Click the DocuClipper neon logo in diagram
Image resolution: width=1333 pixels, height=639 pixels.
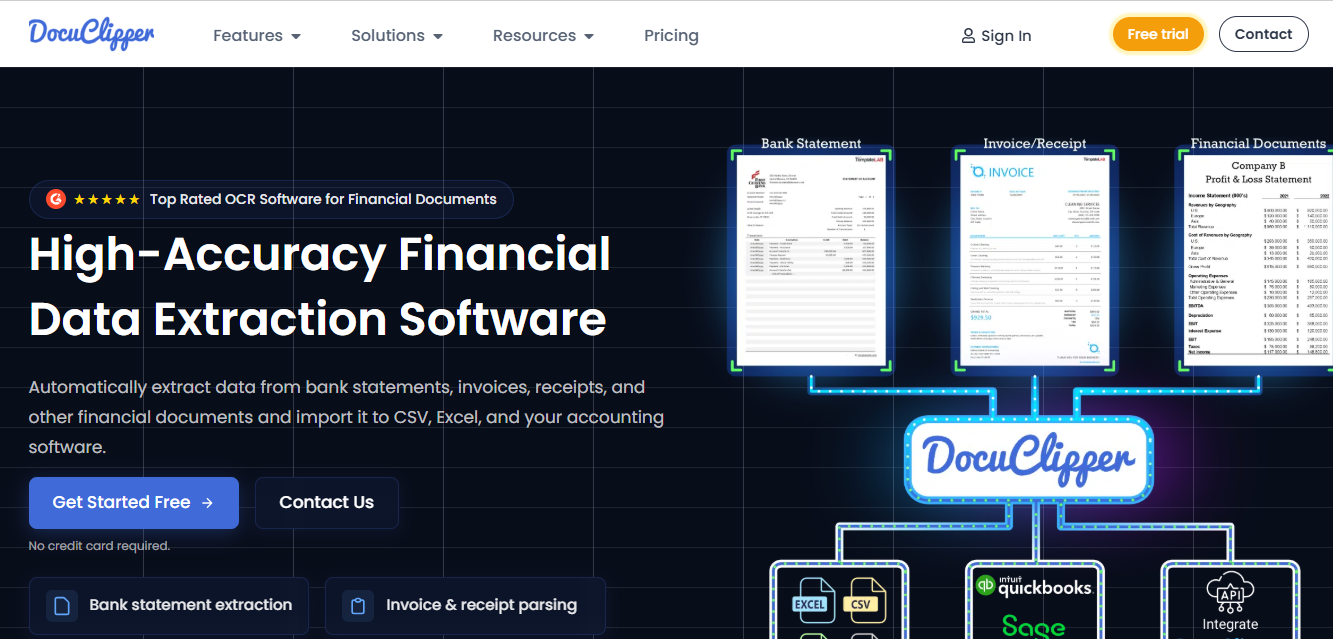pos(1030,459)
